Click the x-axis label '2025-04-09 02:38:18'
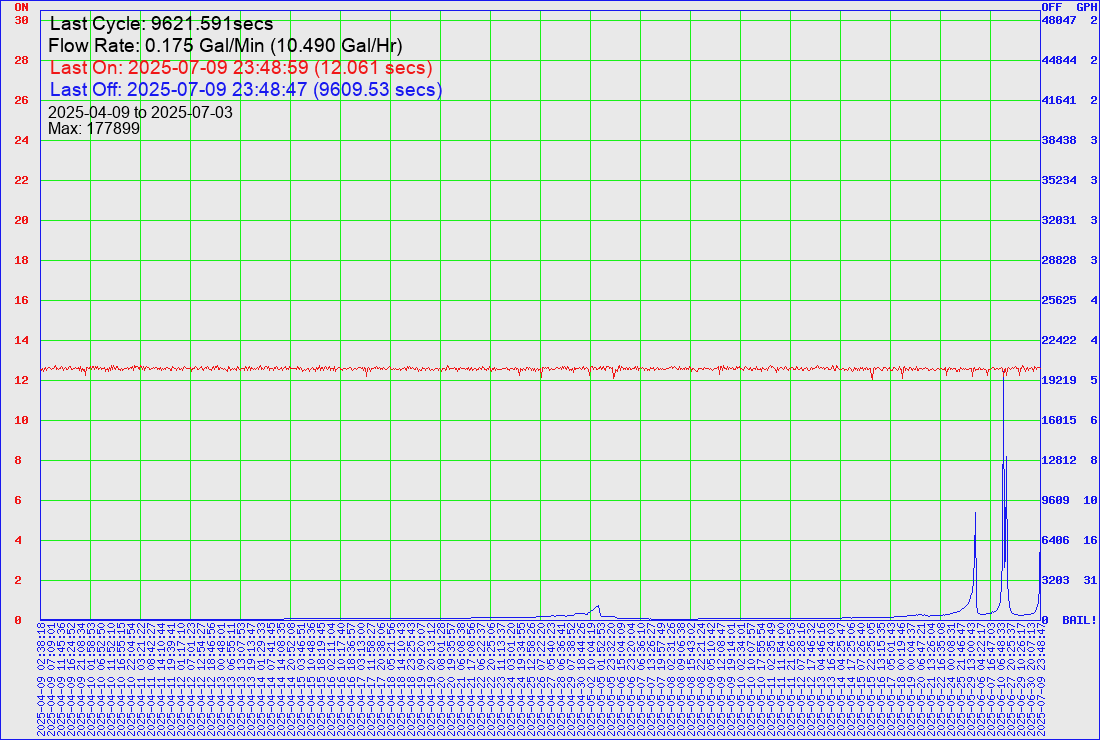Screen dimensions: 1100x740 point(41,679)
